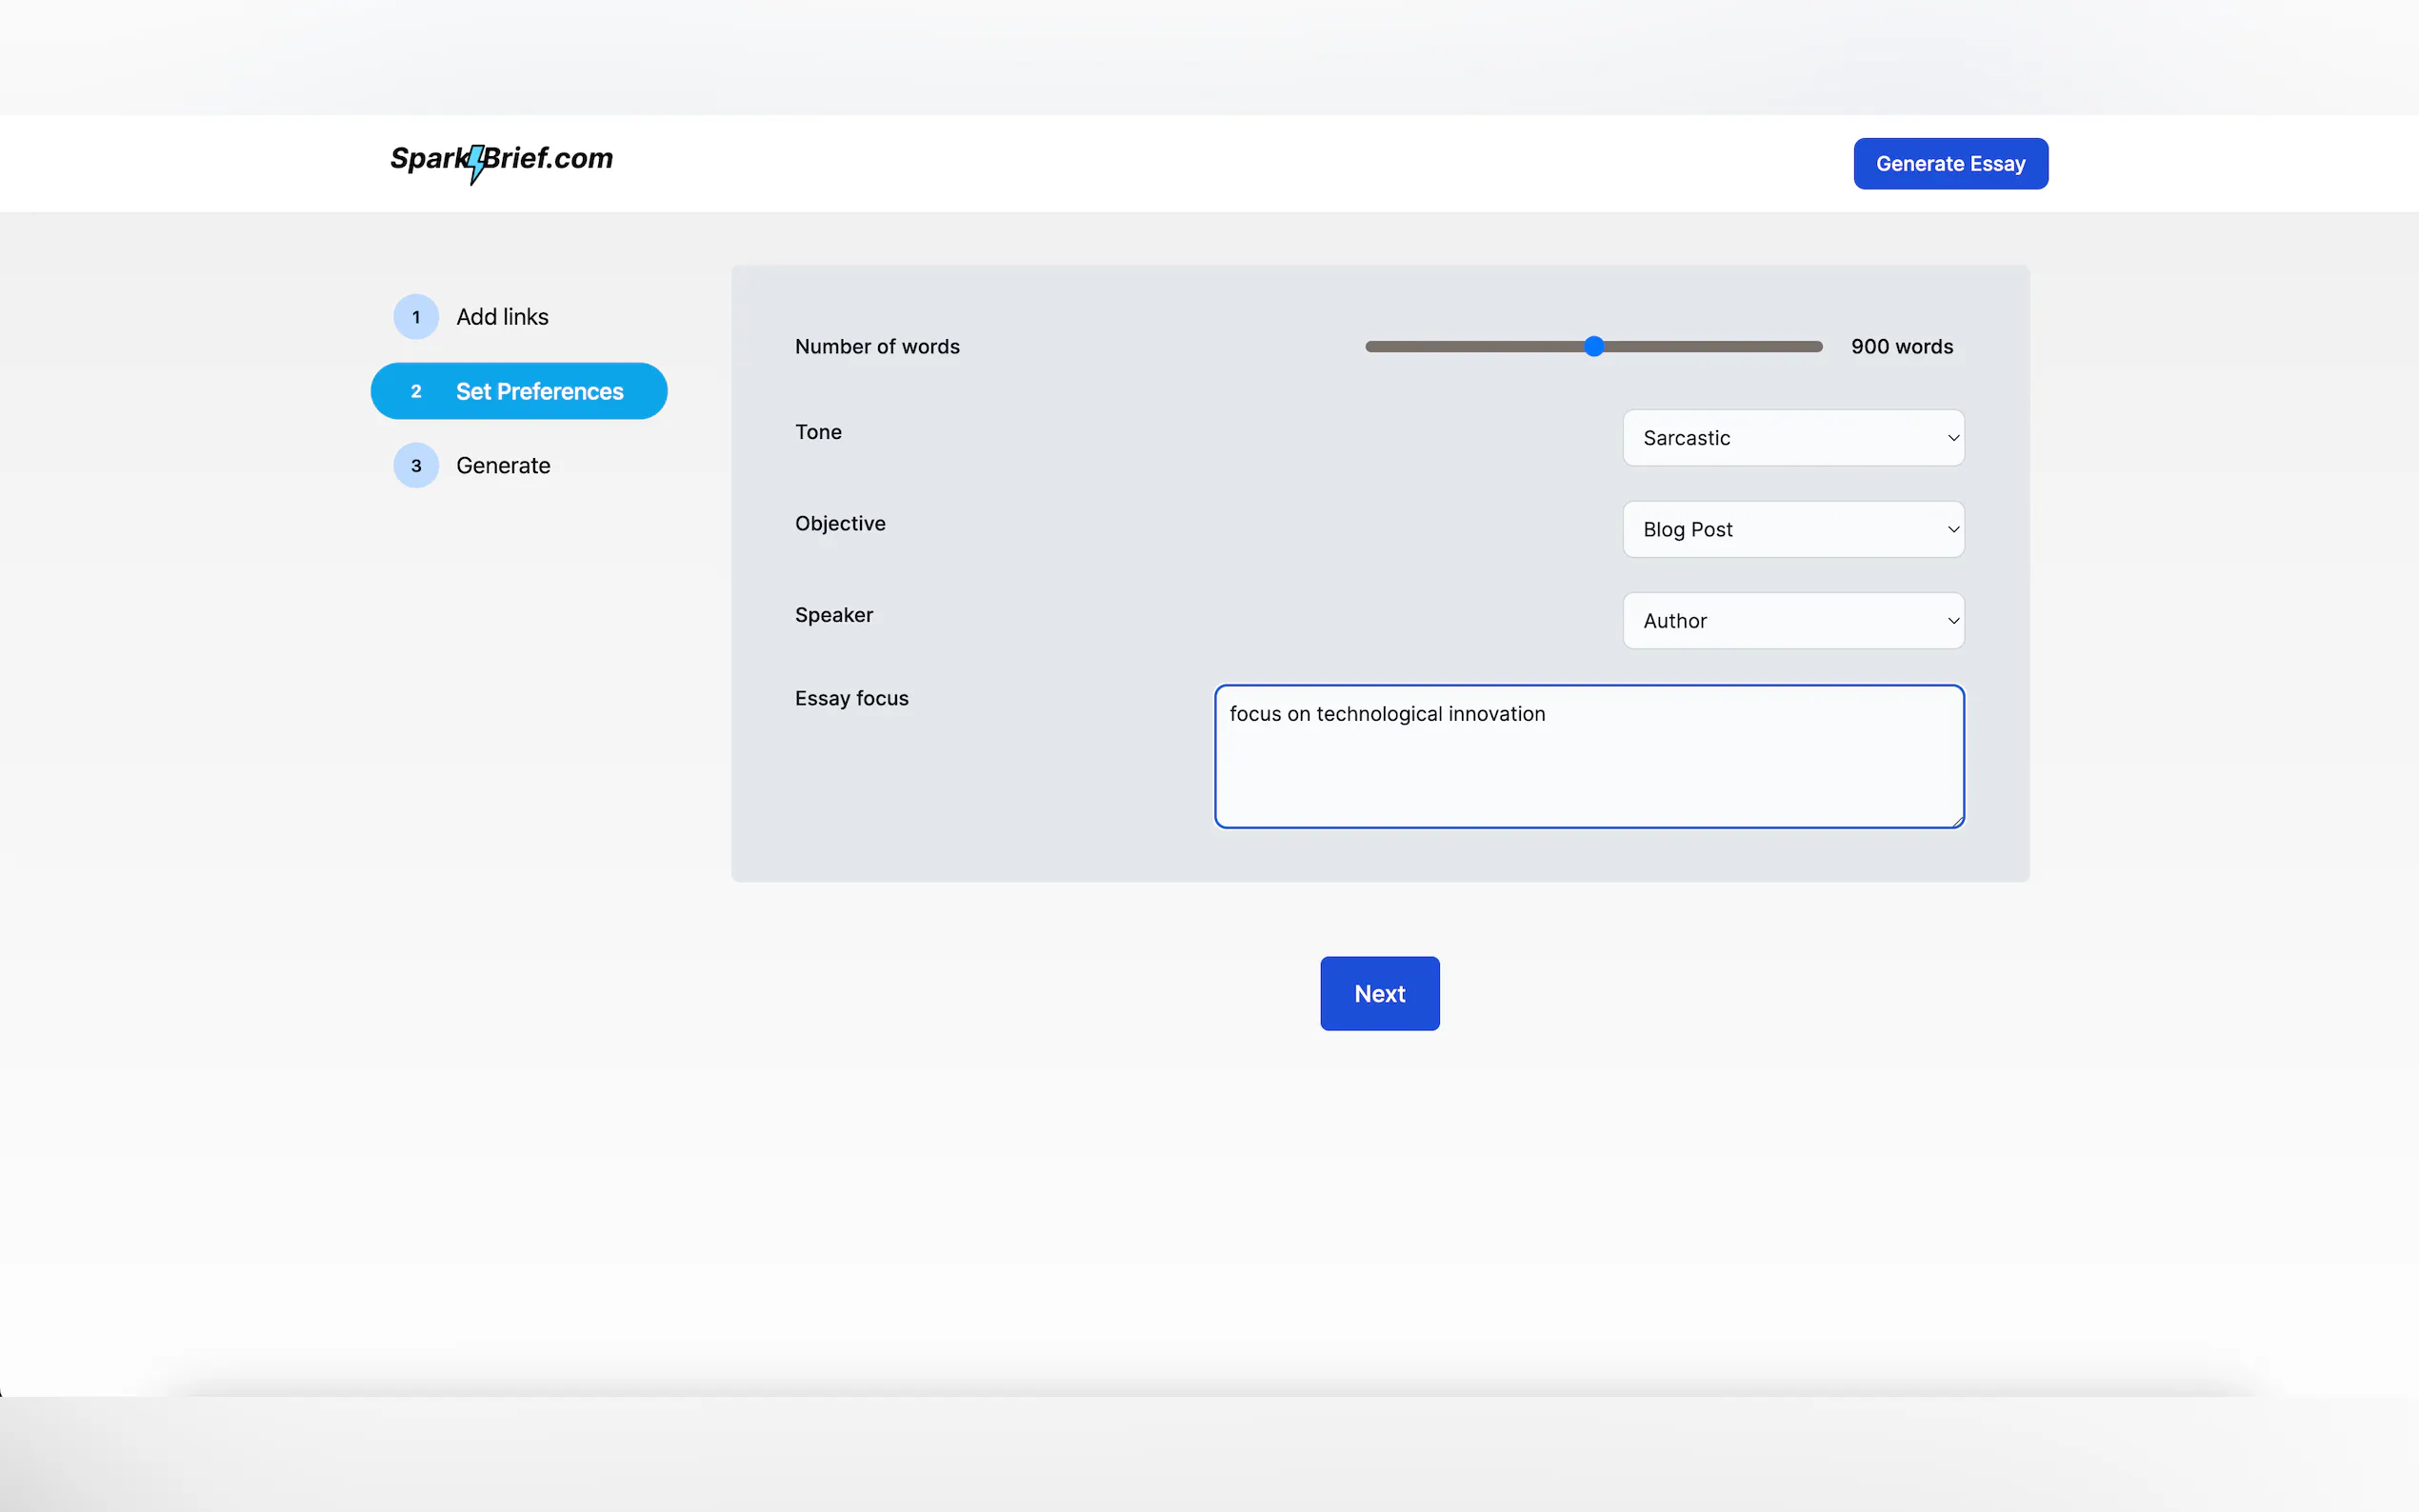Click the step 3 number circle

(x=416, y=466)
